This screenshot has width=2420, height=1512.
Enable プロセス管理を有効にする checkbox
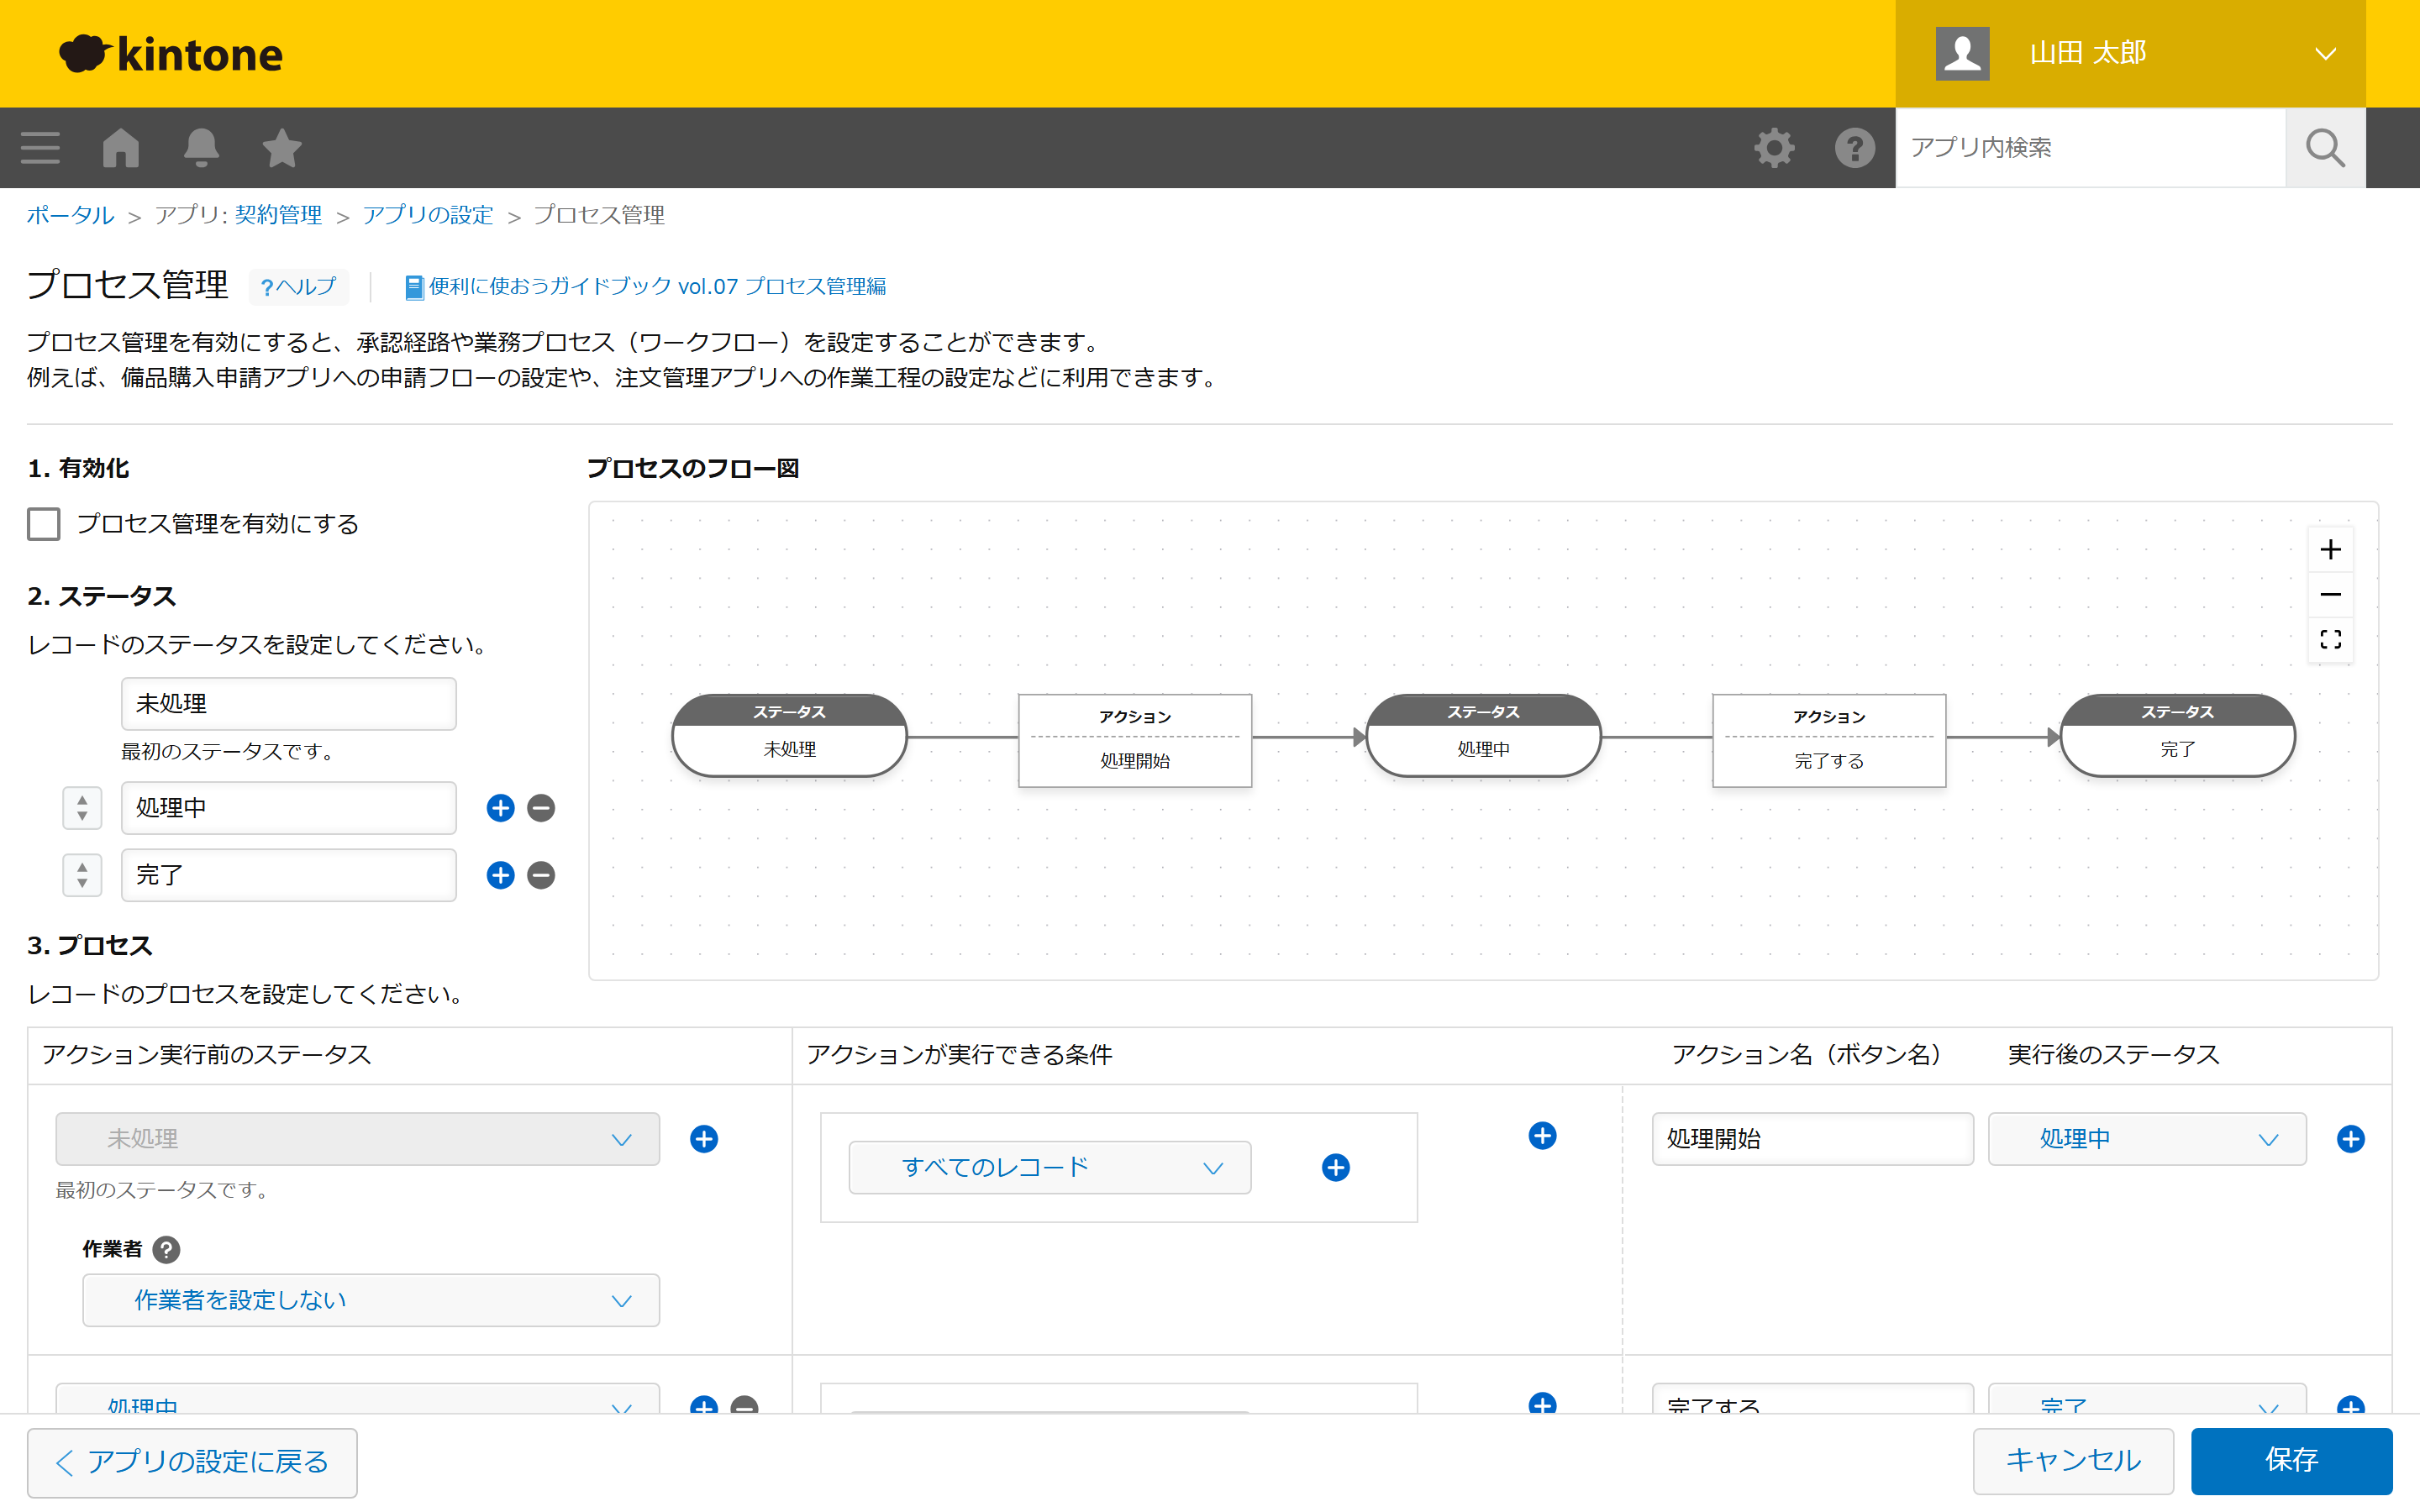pyautogui.click(x=44, y=524)
